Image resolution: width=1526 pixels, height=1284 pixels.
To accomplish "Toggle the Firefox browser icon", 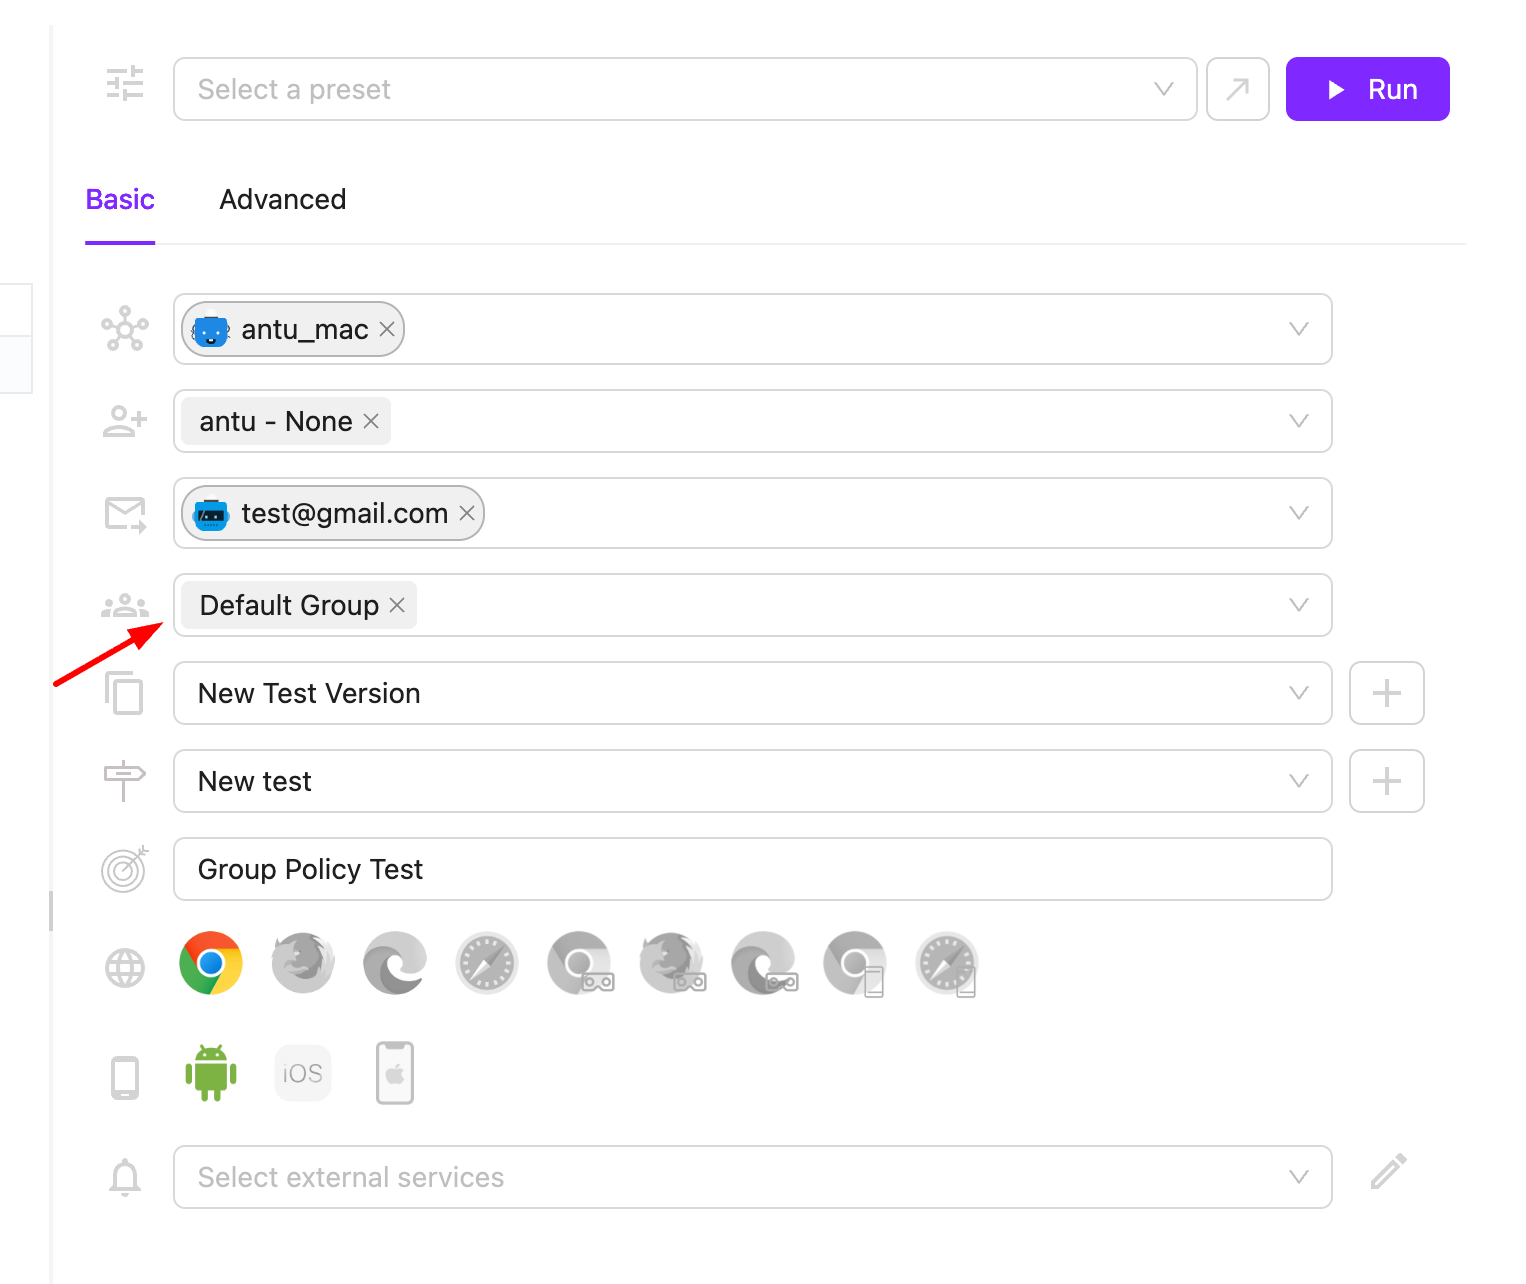I will [303, 963].
